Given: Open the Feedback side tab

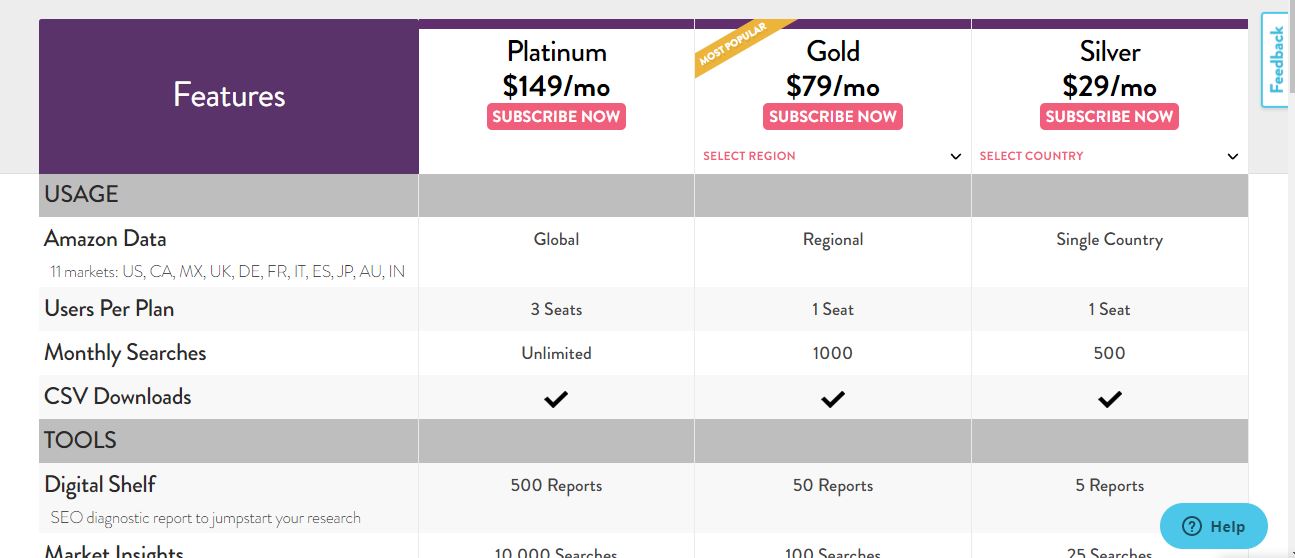Looking at the screenshot, I should (1276, 60).
